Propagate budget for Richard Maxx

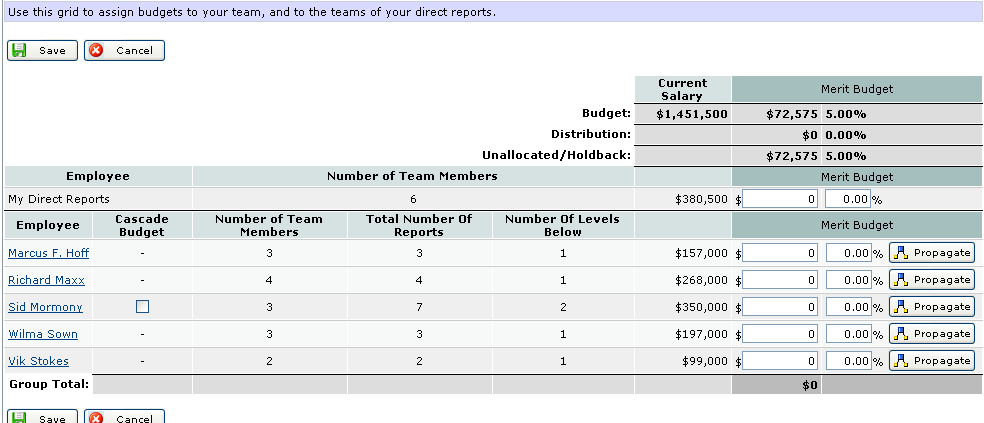pyautogui.click(x=932, y=280)
